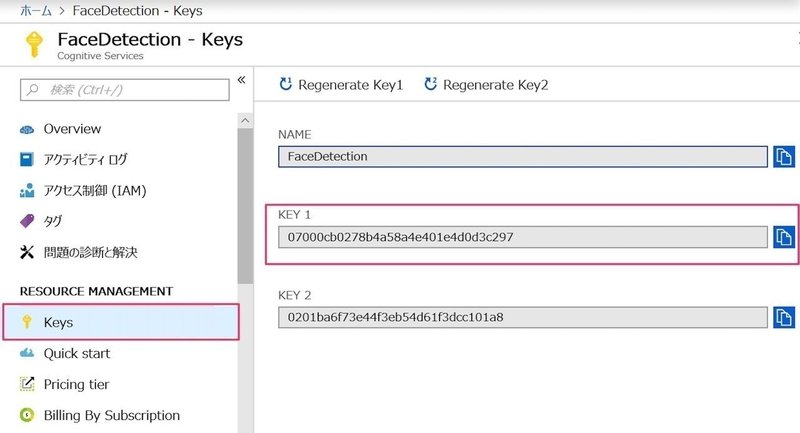Click the Billing By Subscription green icon

click(27, 415)
